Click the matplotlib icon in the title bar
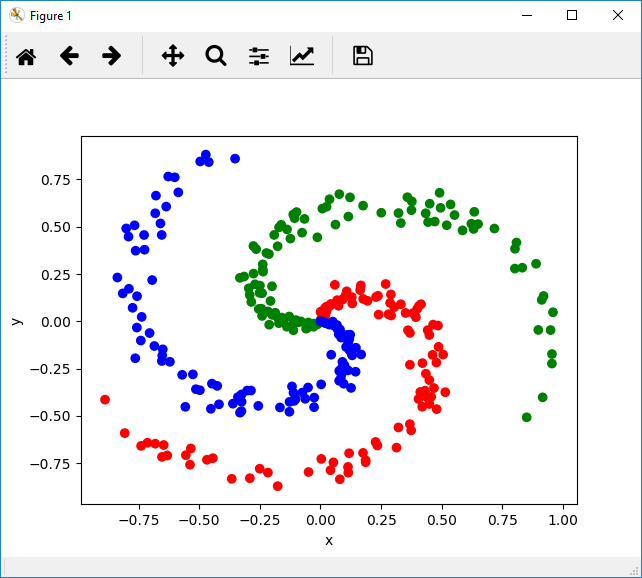This screenshot has width=642, height=578. 17,16
